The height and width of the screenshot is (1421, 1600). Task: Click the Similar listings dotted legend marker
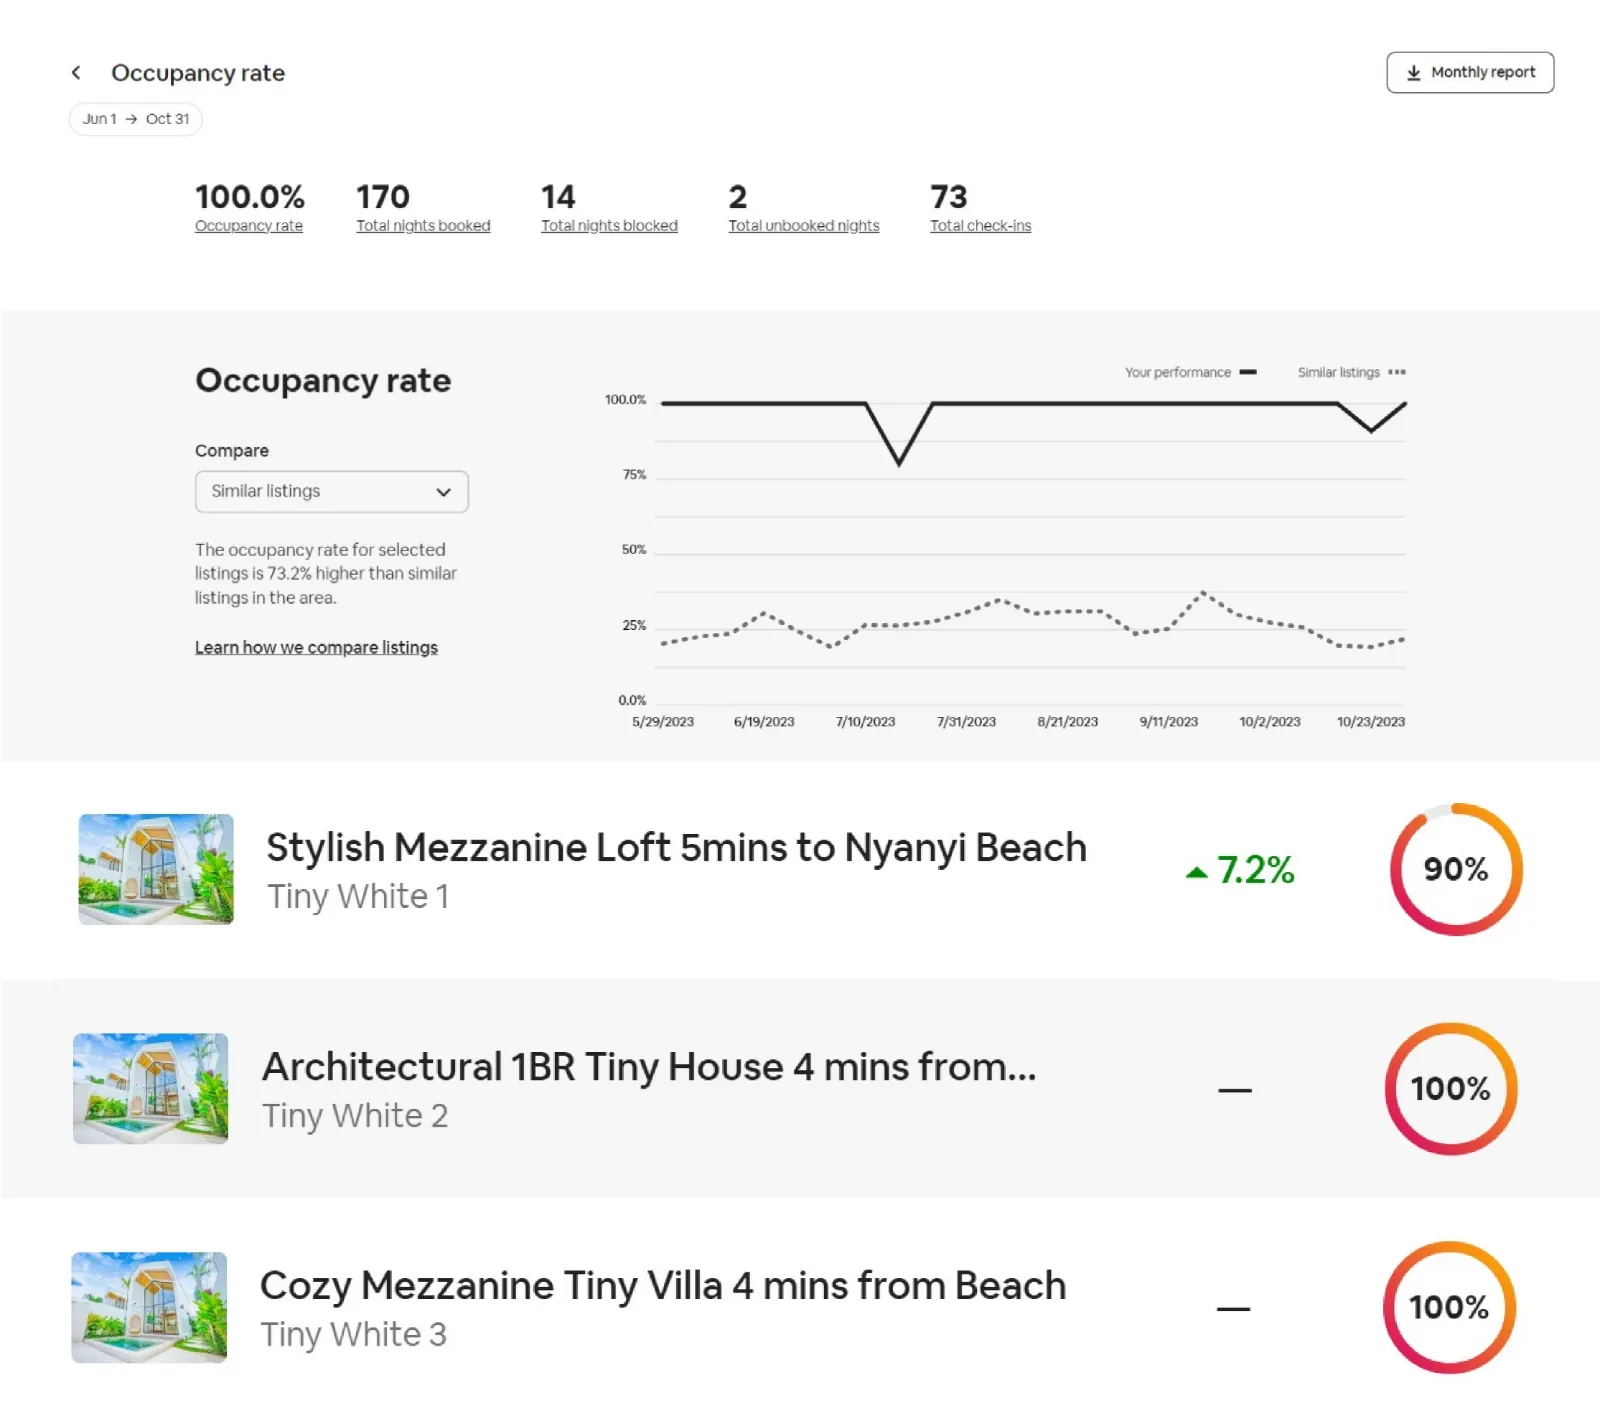pos(1396,372)
